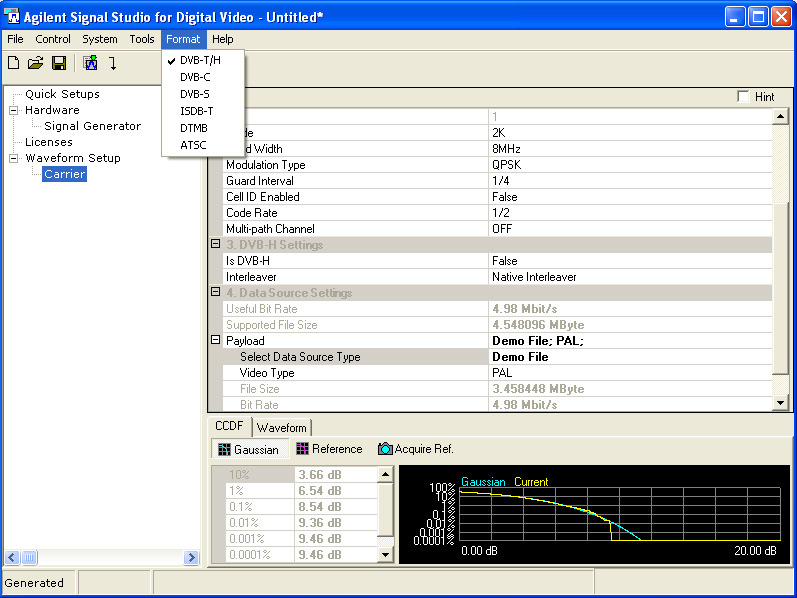The image size is (797, 598).
Task: Select Signal Generator in the tree
Action: pos(93,126)
